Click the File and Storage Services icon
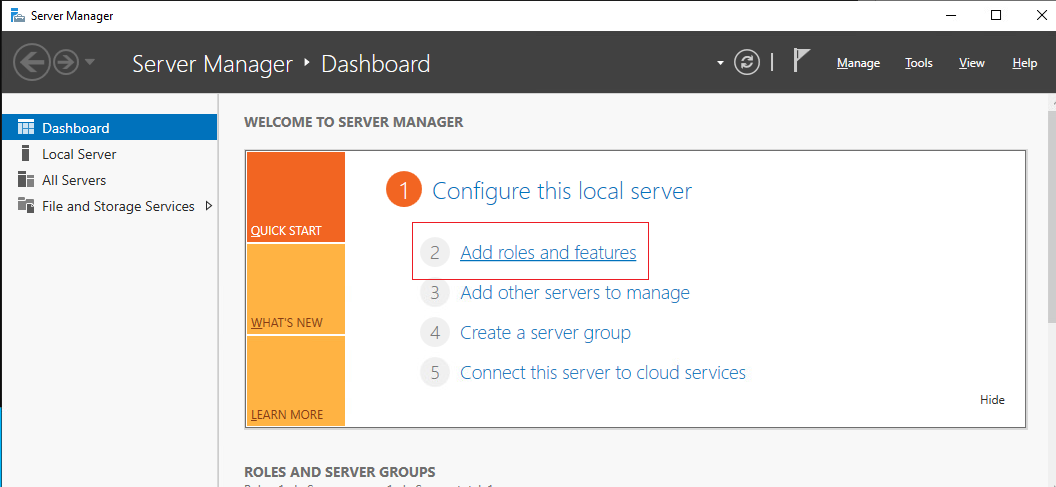The height and width of the screenshot is (487, 1056). (x=26, y=206)
